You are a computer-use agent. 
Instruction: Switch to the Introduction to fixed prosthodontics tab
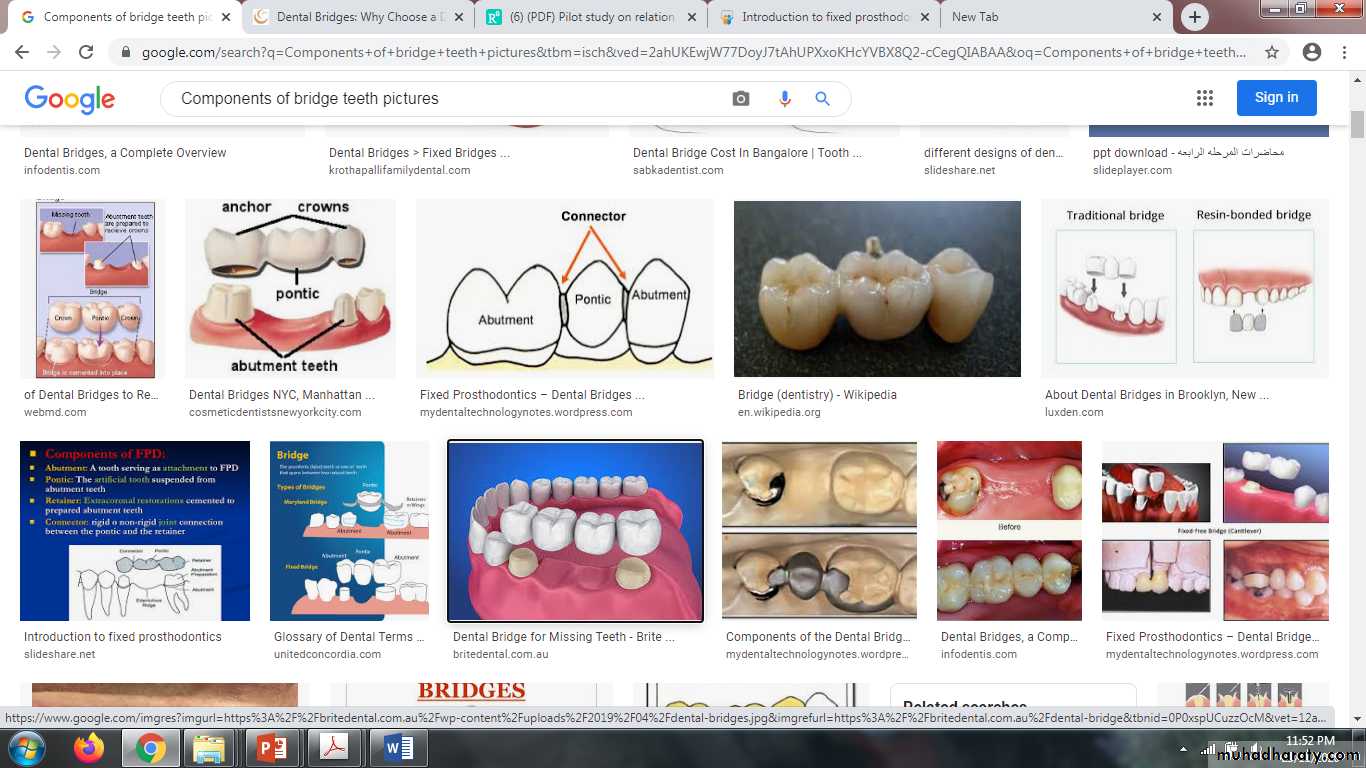823,17
